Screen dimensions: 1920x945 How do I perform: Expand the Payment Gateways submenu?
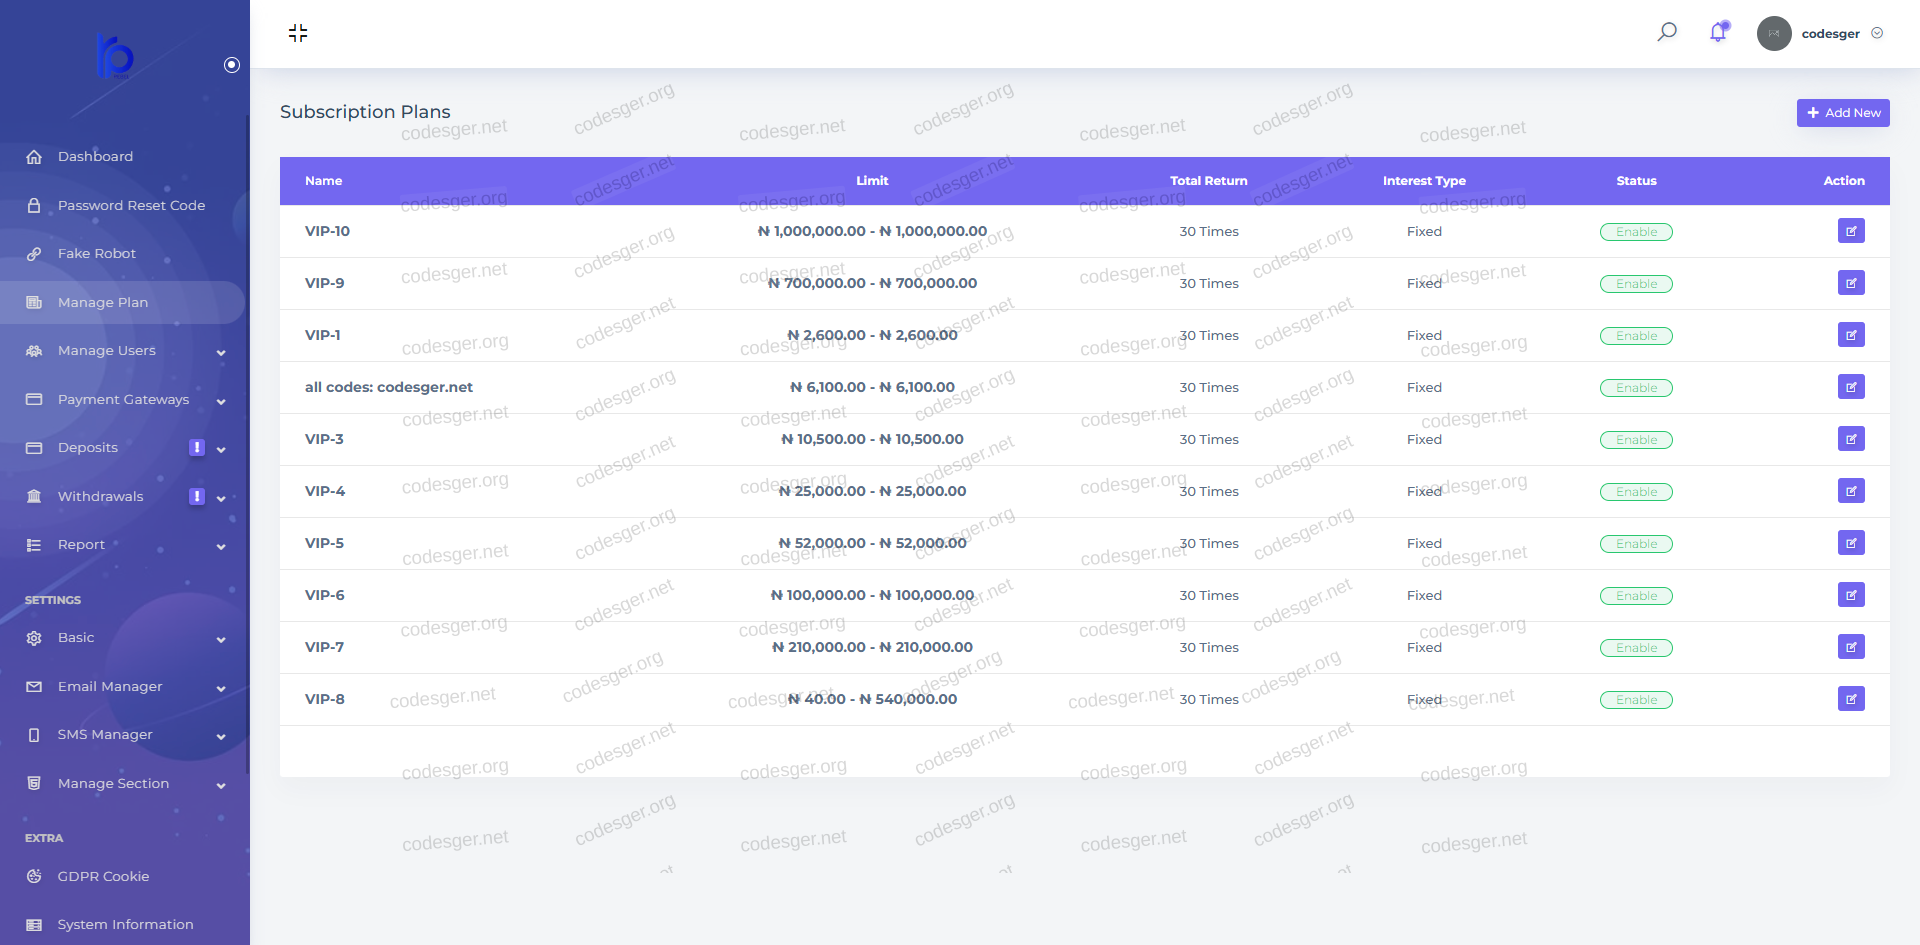point(221,401)
